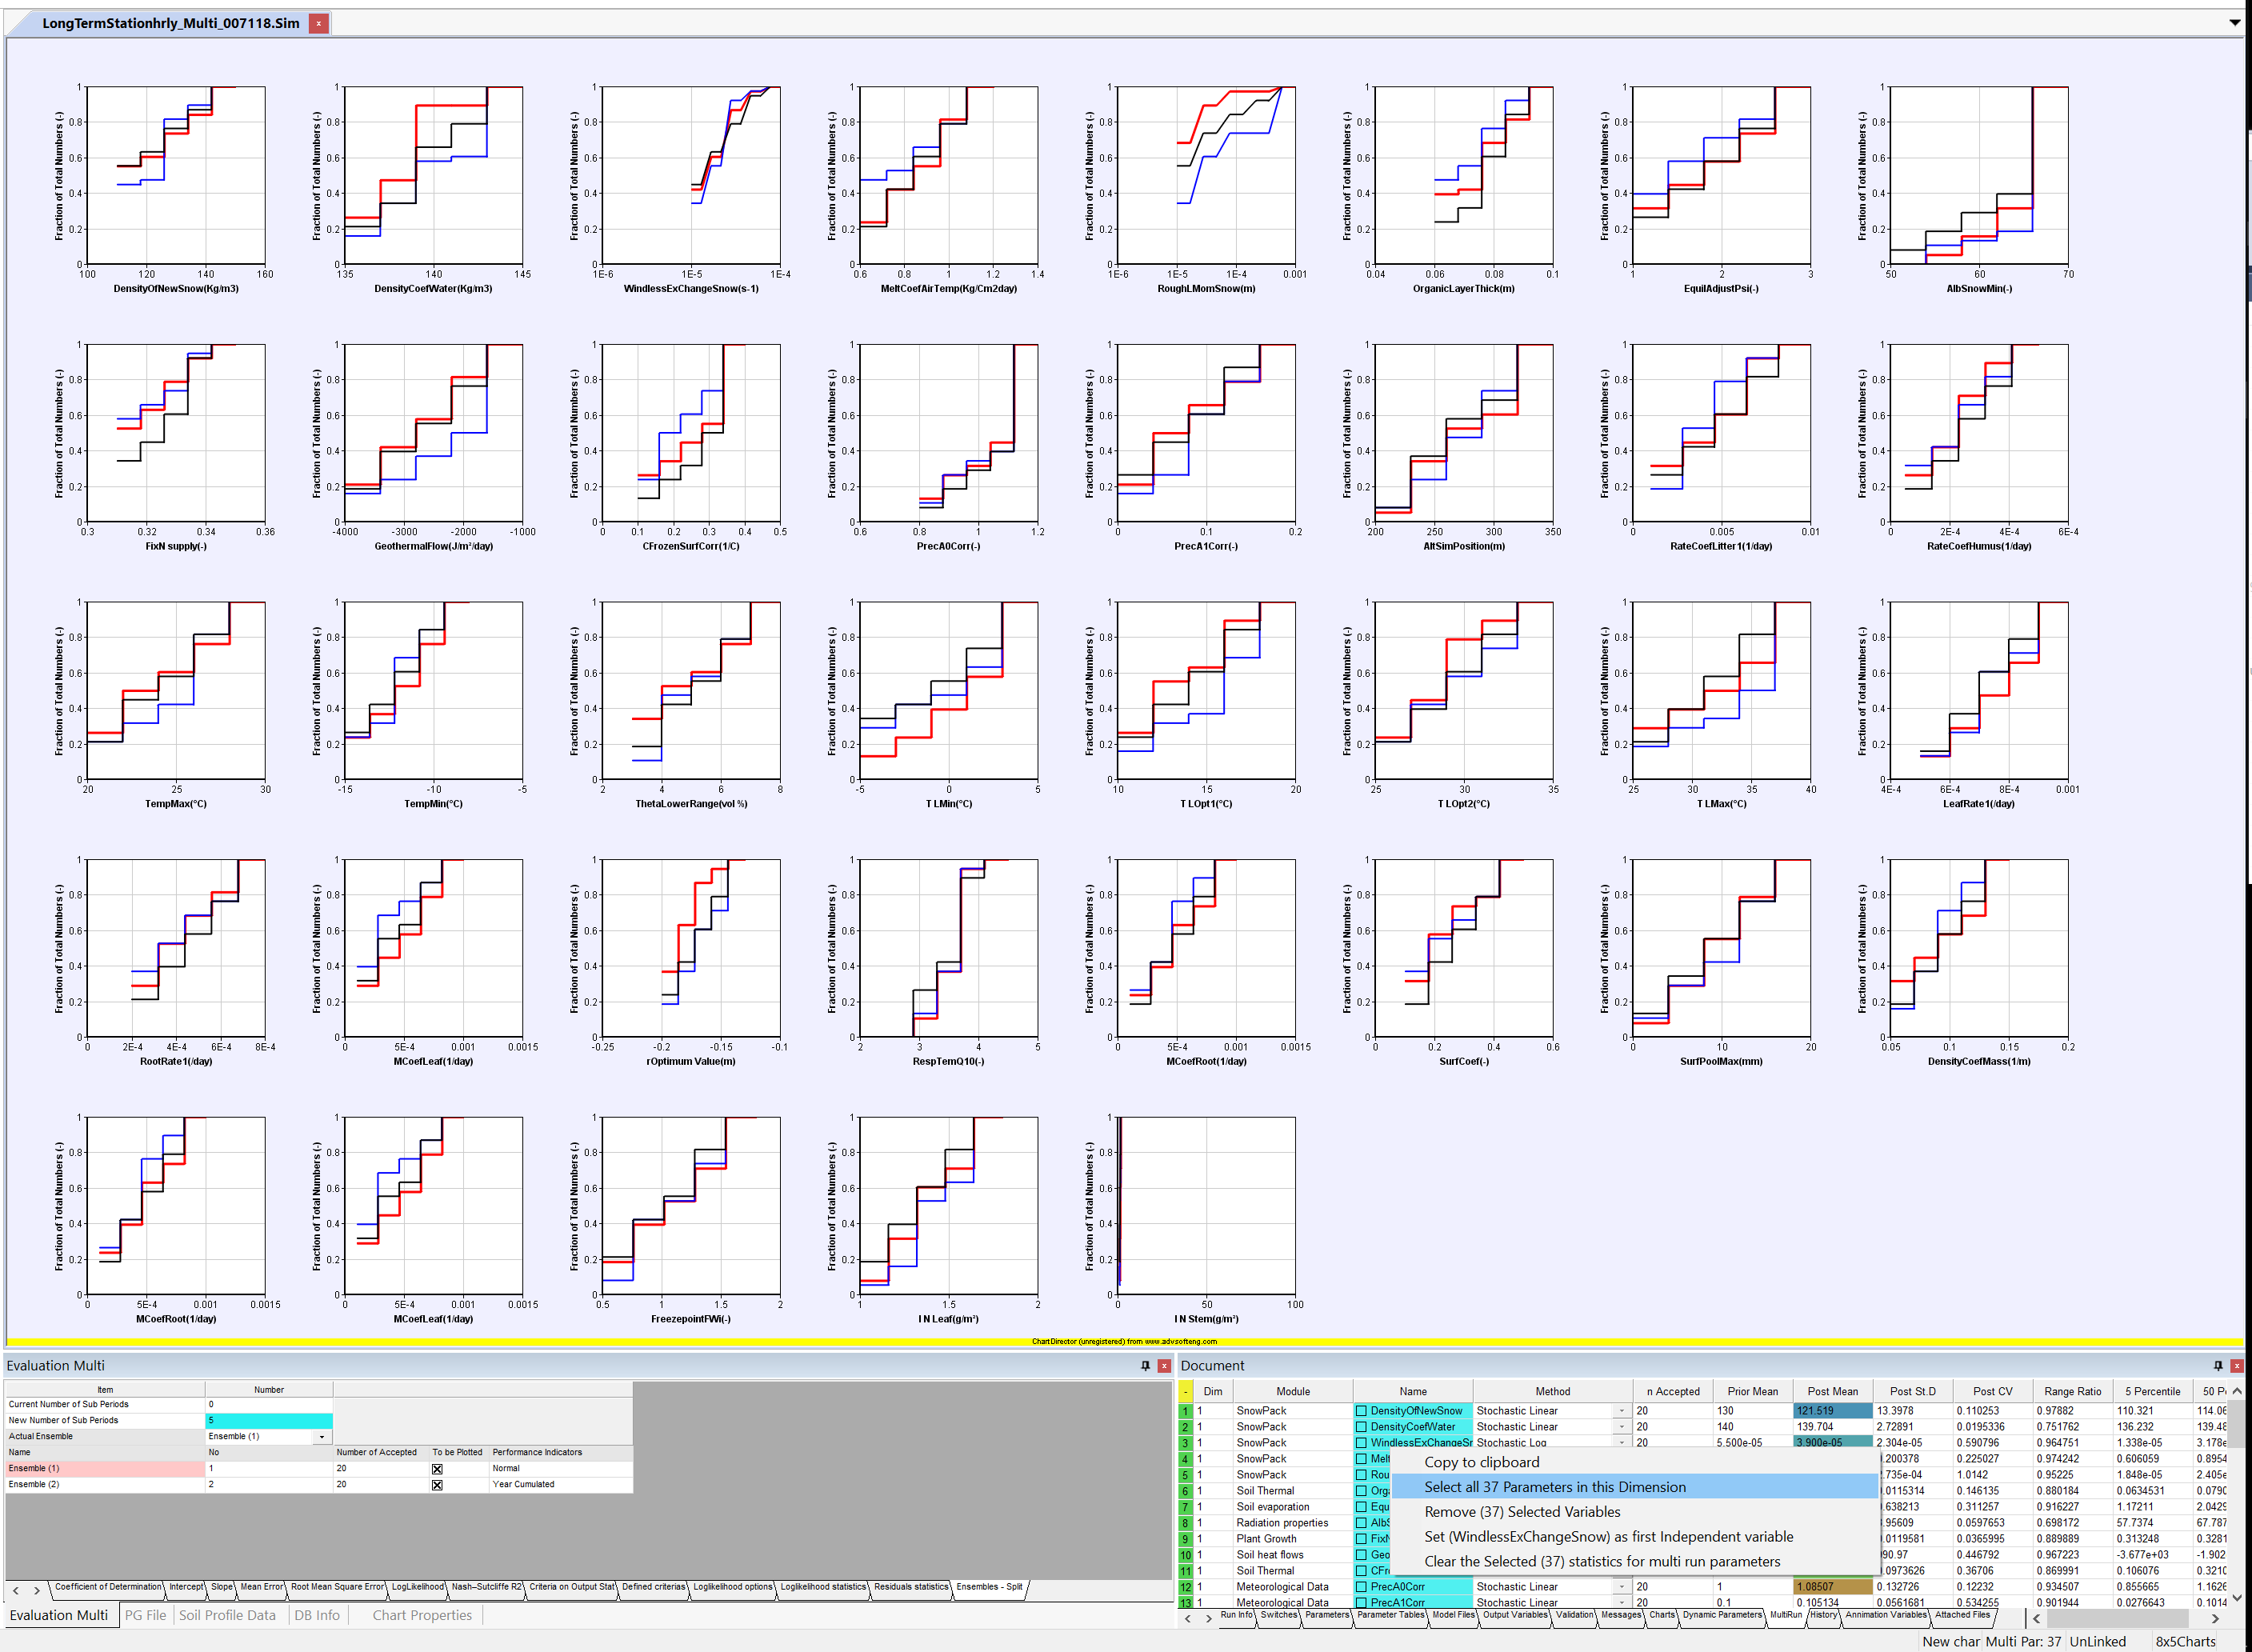The image size is (2252, 1652).
Task: Toggle WindlessExChangeSnow parameter checkbox
Action: (x=1361, y=1443)
